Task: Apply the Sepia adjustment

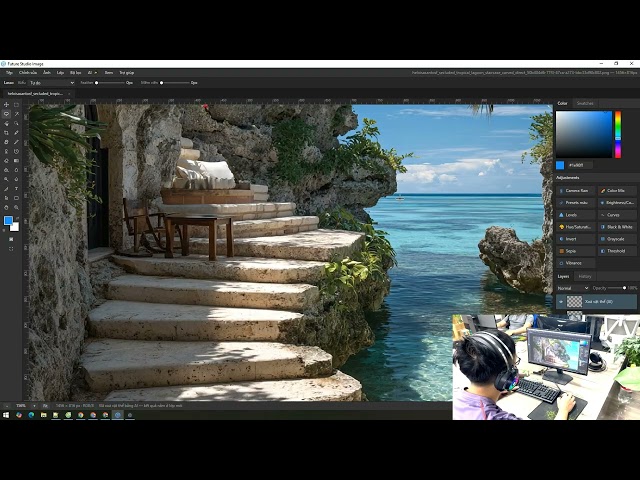Action: click(576, 251)
